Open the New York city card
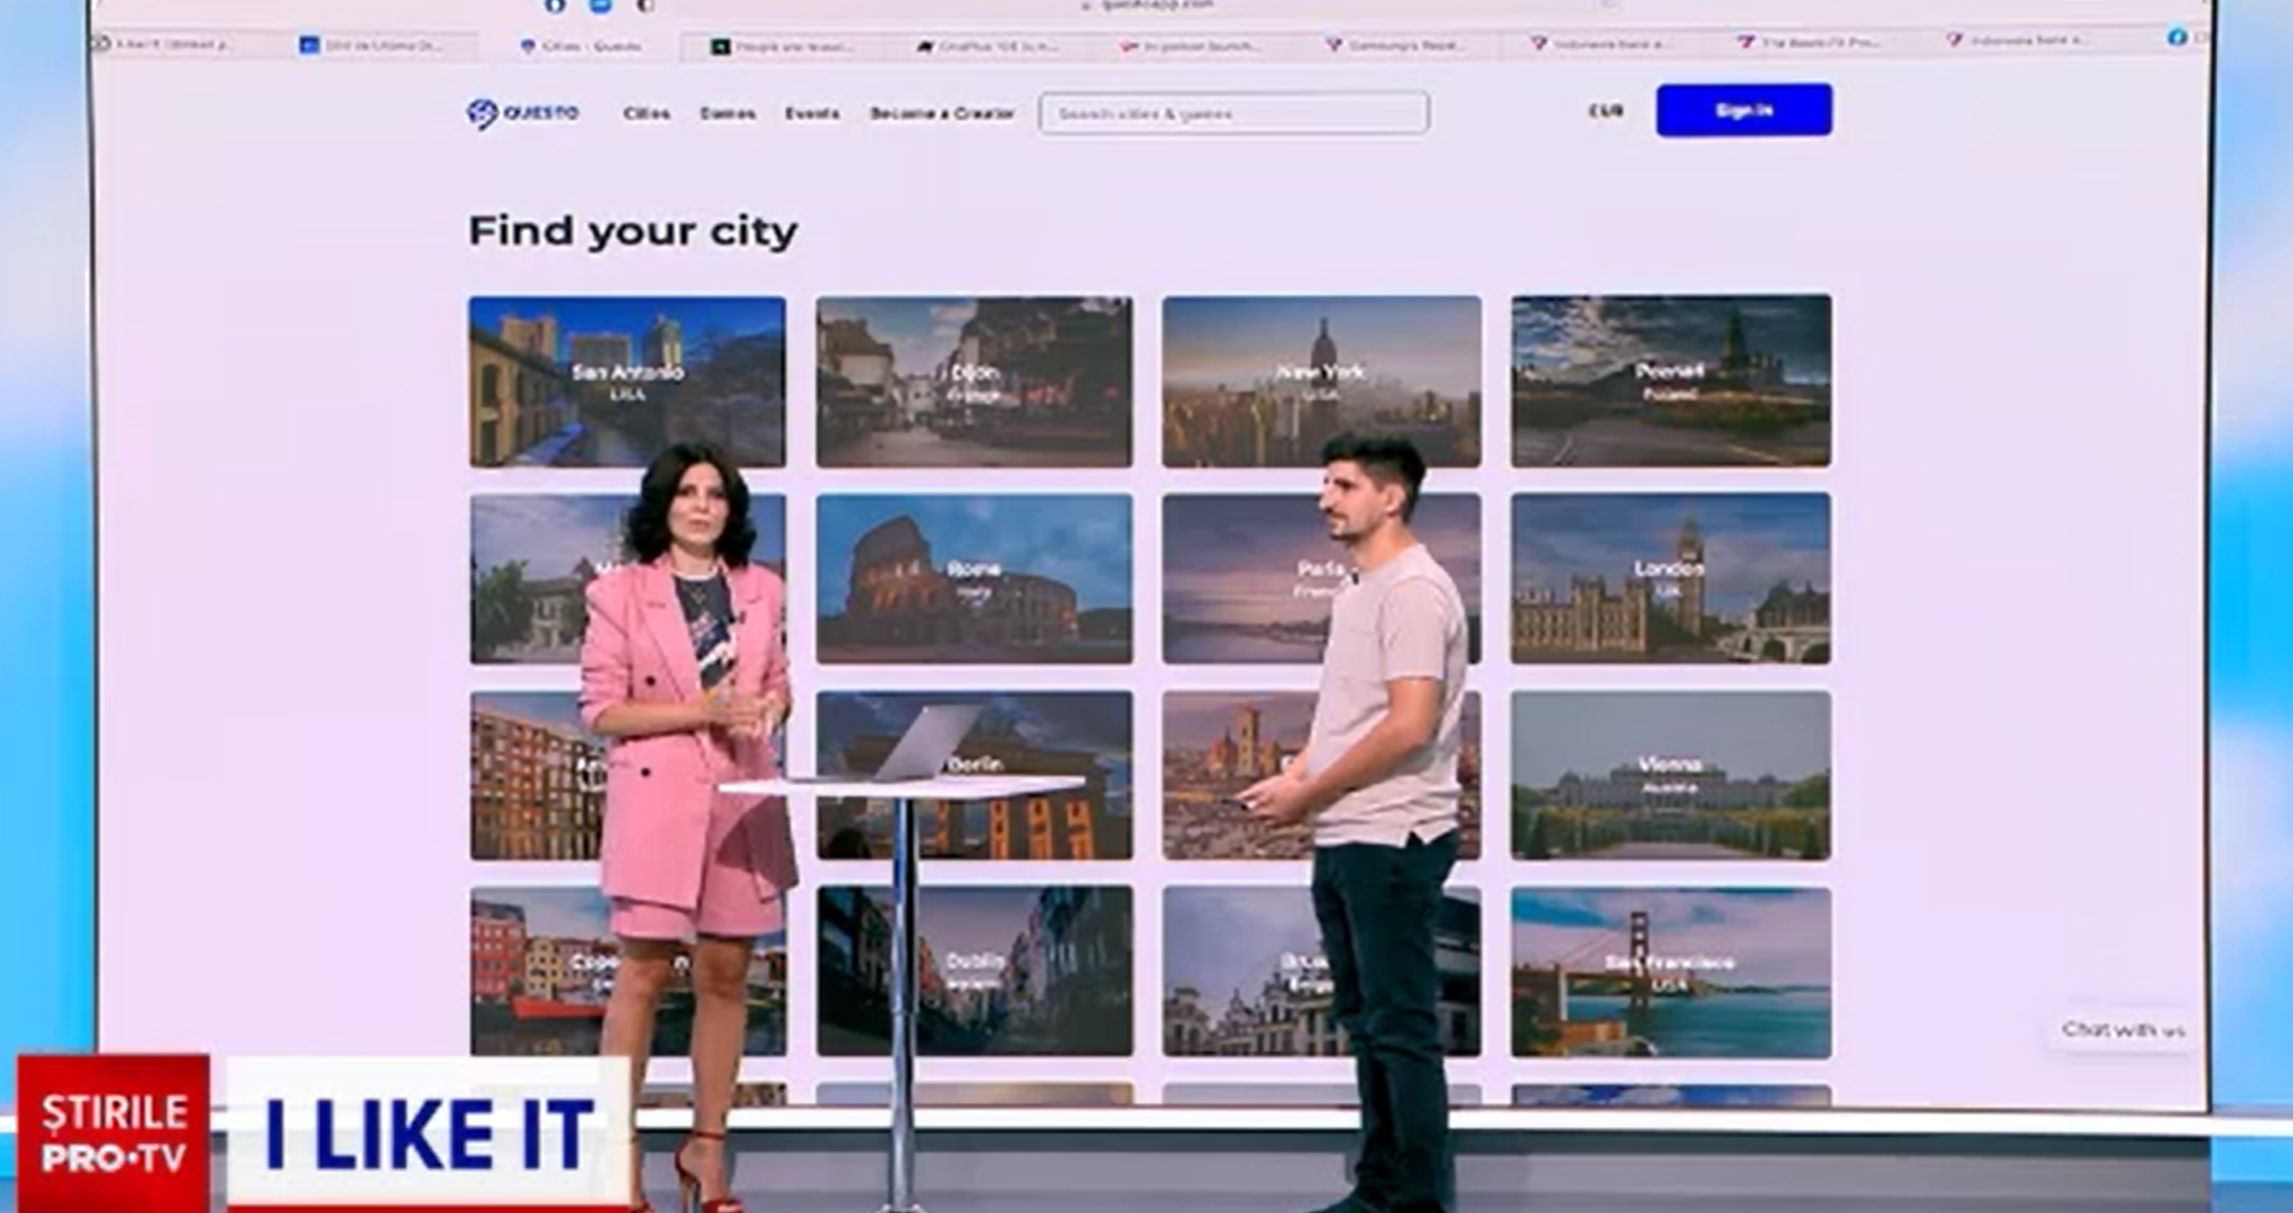Viewport: 2293px width, 1213px height. (x=1321, y=381)
